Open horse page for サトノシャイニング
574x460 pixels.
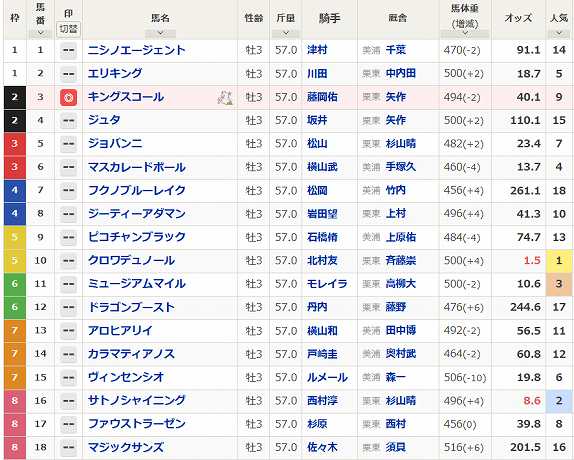[137, 401]
